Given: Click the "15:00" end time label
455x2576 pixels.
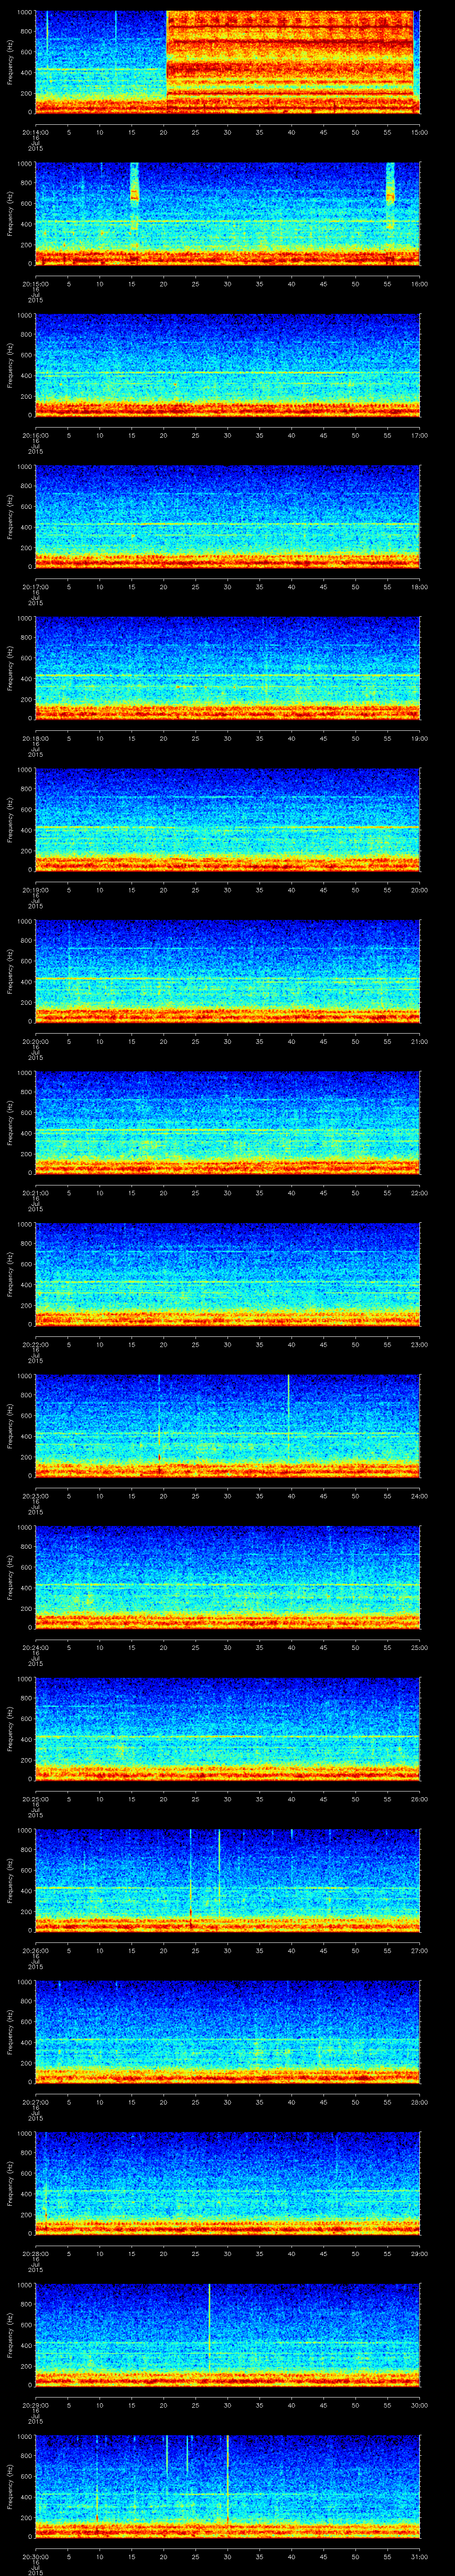Looking at the screenshot, I should click(419, 132).
